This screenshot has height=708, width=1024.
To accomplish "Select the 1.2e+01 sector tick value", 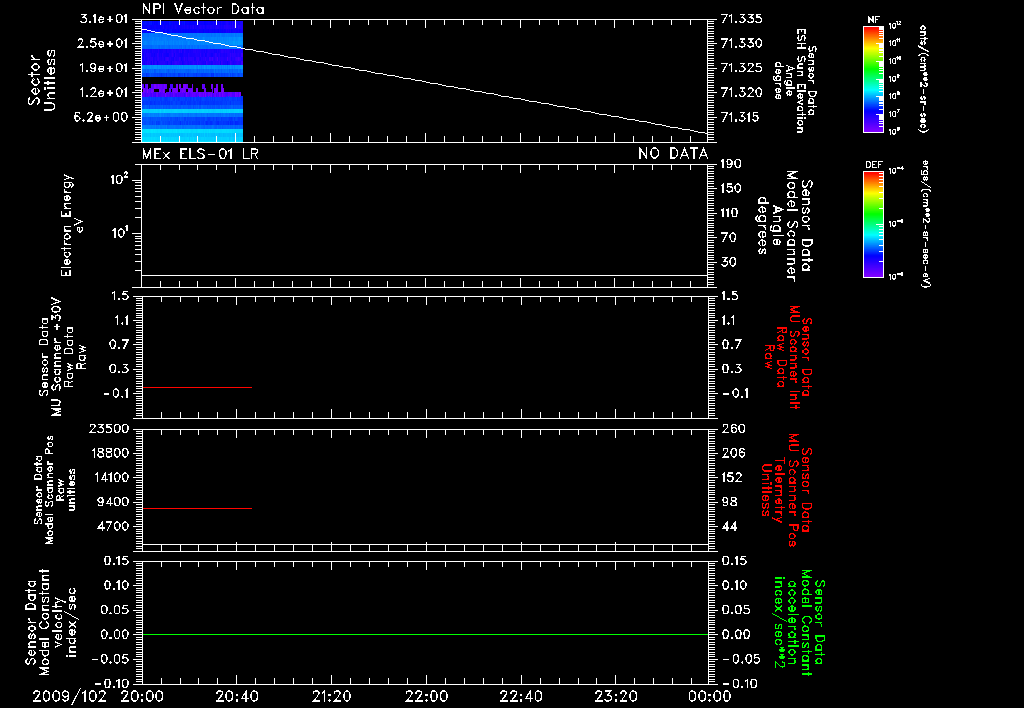I will 104,93.
